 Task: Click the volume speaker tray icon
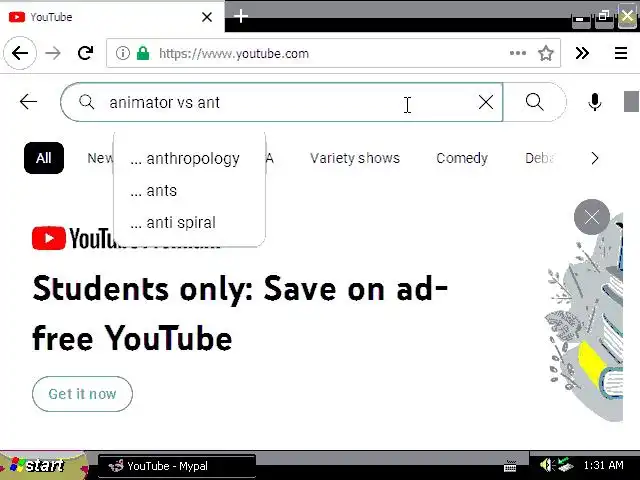point(546,465)
